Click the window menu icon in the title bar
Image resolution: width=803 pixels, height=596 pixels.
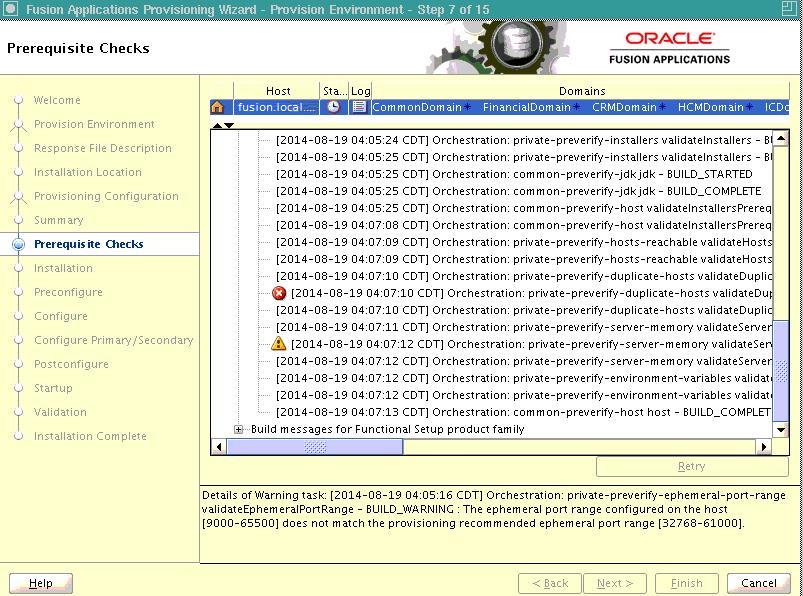tap(10, 9)
